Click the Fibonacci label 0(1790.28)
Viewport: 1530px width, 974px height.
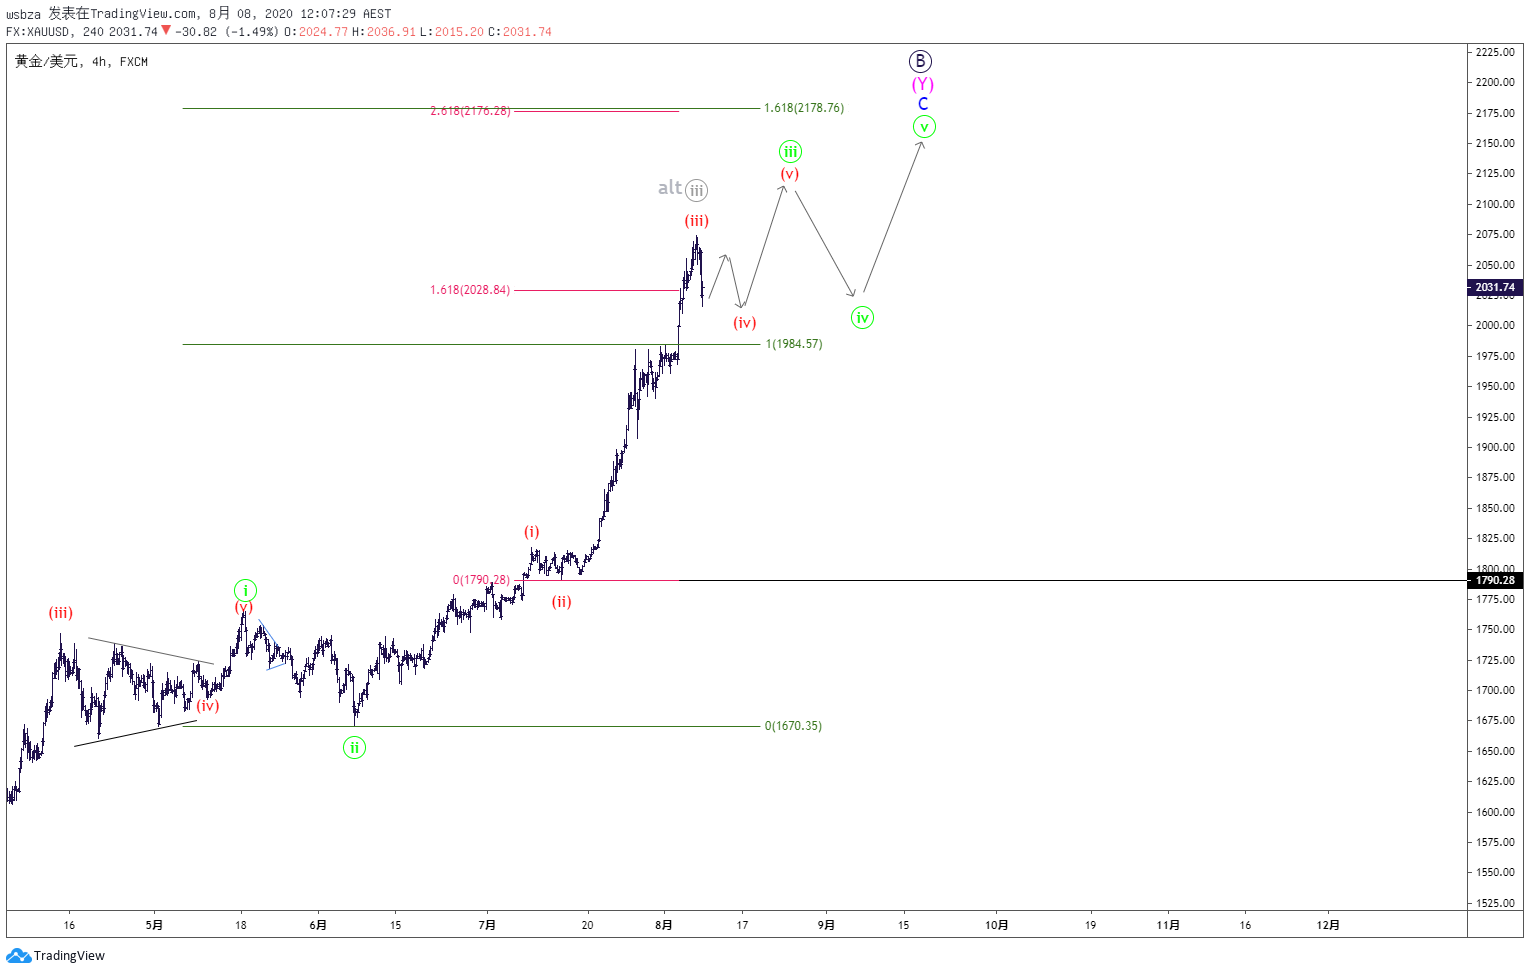481,580
